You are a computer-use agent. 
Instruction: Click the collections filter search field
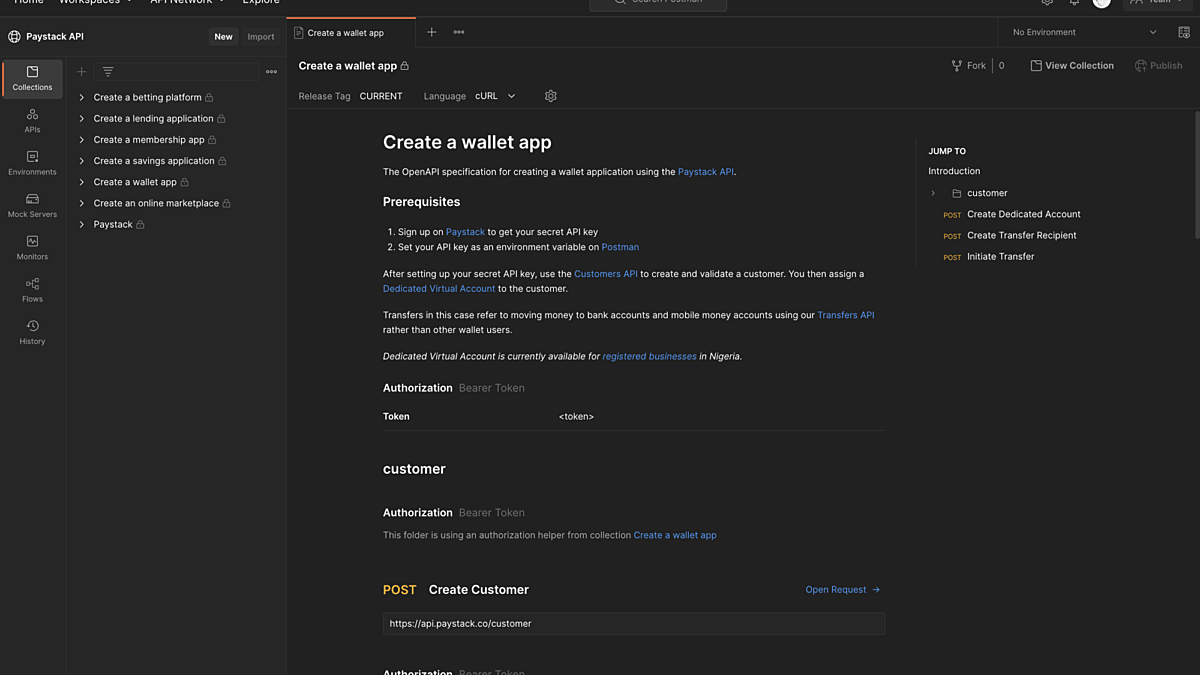pos(177,72)
